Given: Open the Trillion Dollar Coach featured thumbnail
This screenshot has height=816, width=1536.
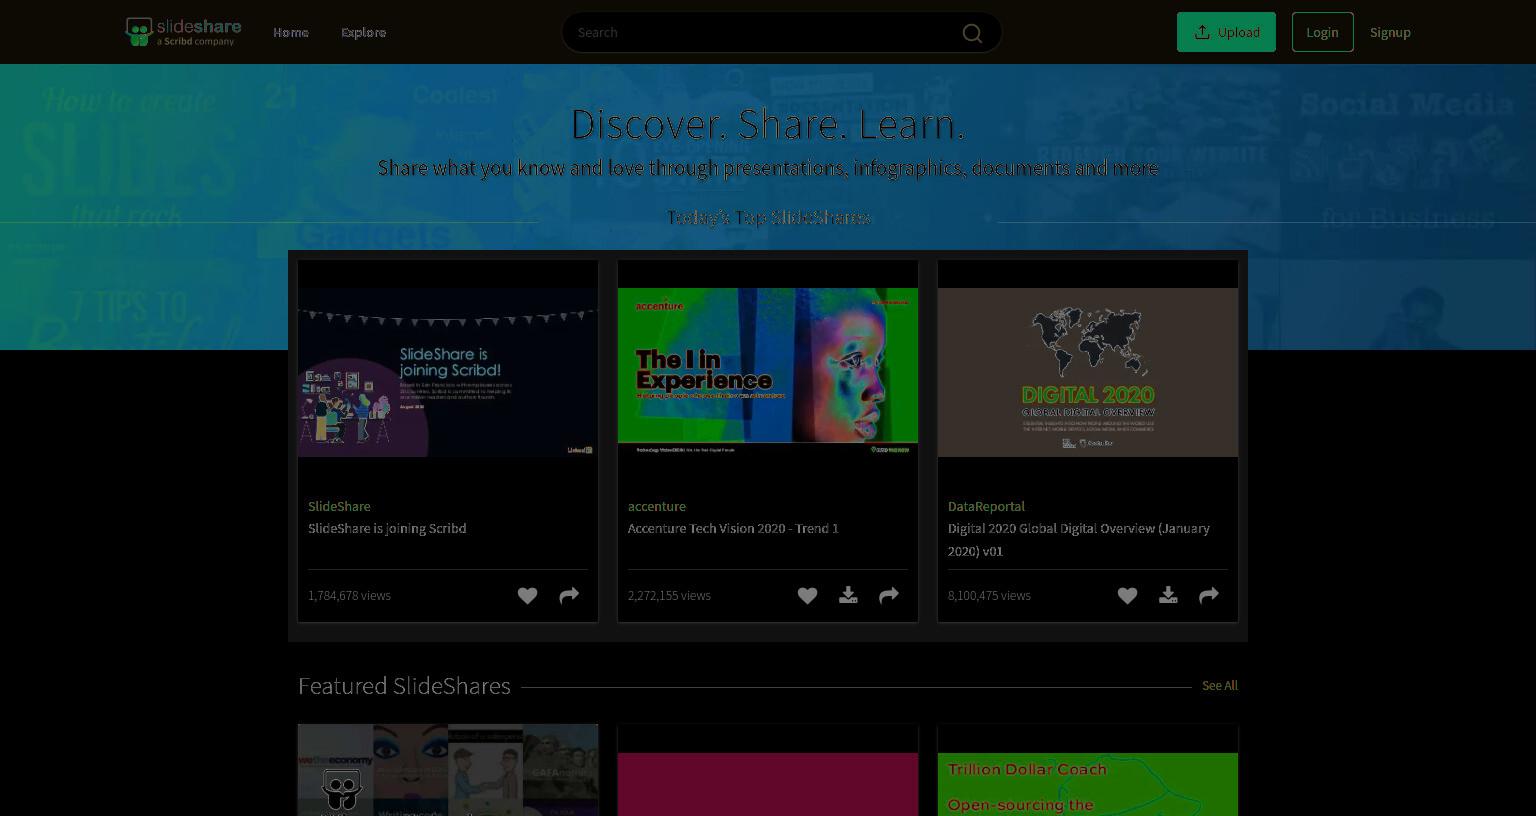Looking at the screenshot, I should (x=1088, y=784).
